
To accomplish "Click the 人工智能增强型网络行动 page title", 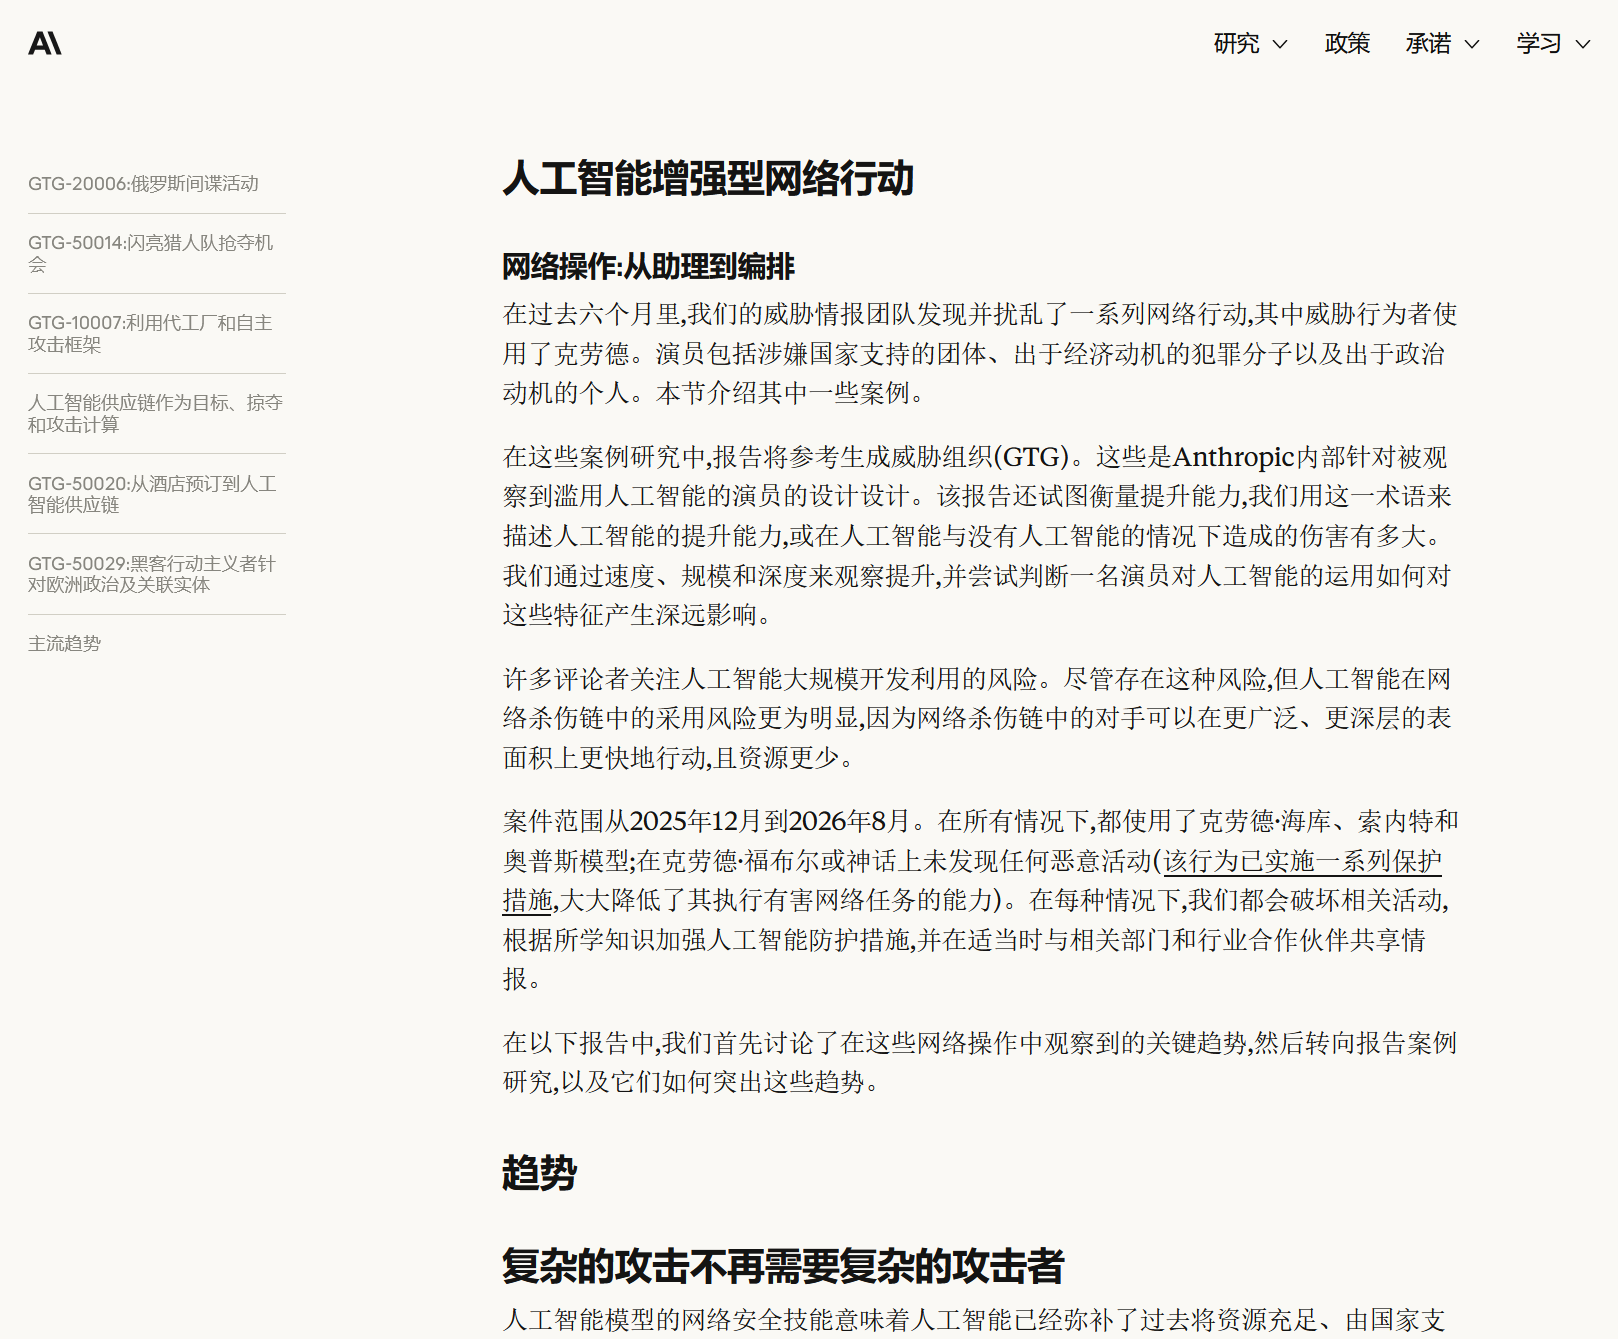I will 708,179.
